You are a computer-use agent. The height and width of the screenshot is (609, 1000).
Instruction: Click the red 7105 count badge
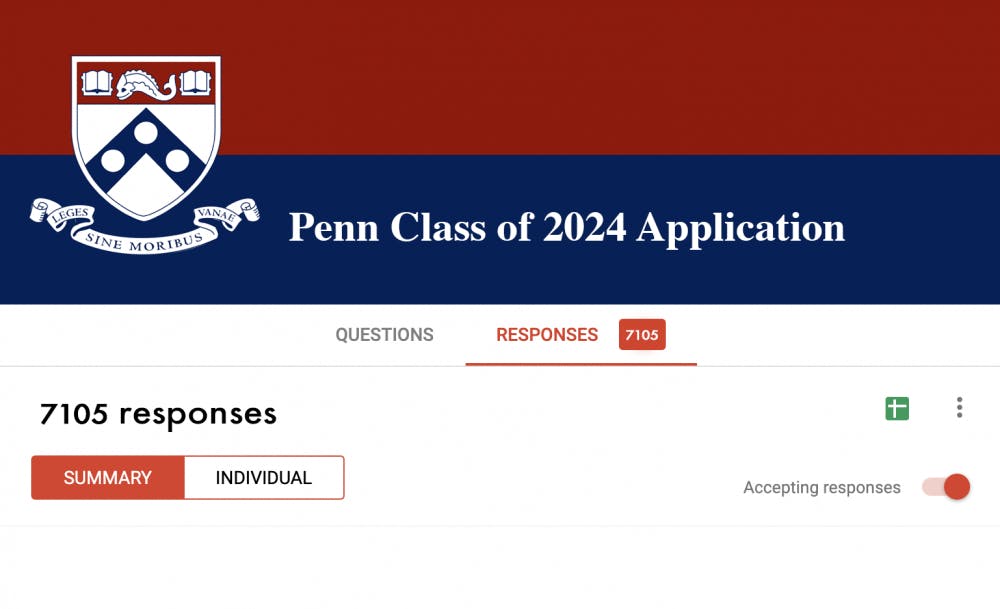[x=642, y=335]
